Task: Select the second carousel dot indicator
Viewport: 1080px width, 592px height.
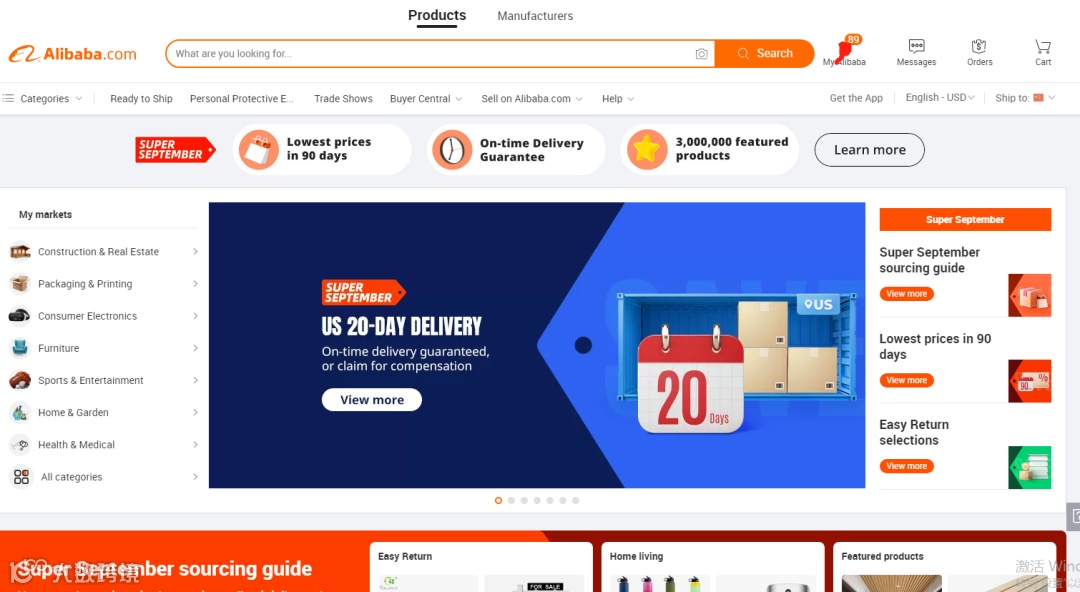Action: point(511,500)
